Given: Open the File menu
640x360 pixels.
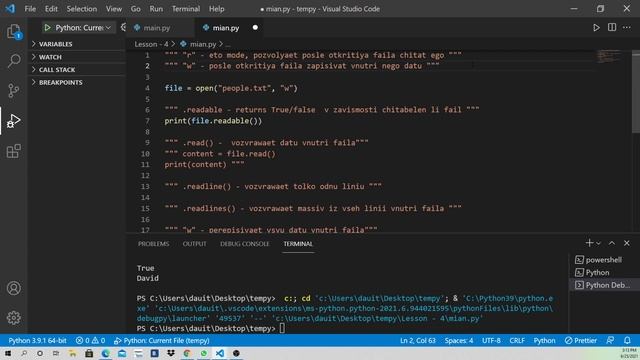Looking at the screenshot, I should click(30, 9).
